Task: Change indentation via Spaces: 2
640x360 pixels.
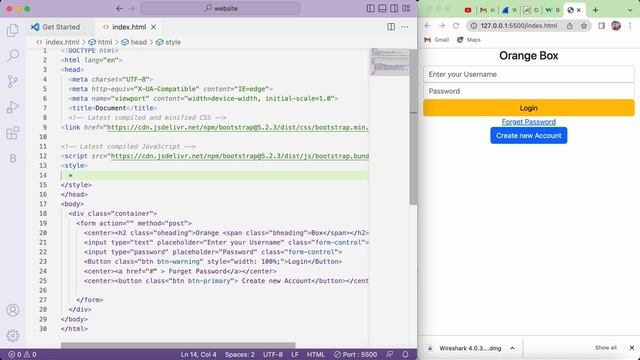Action: [x=240, y=355]
